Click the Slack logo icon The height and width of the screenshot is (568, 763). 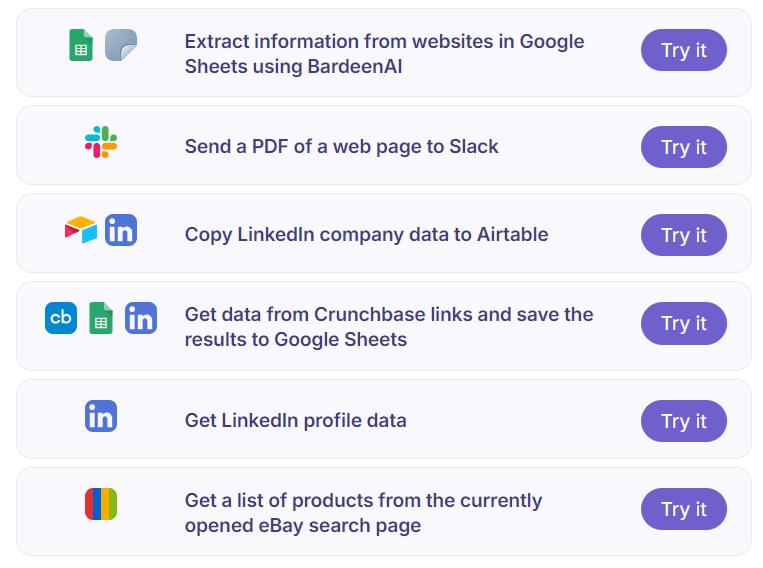pyautogui.click(x=101, y=142)
